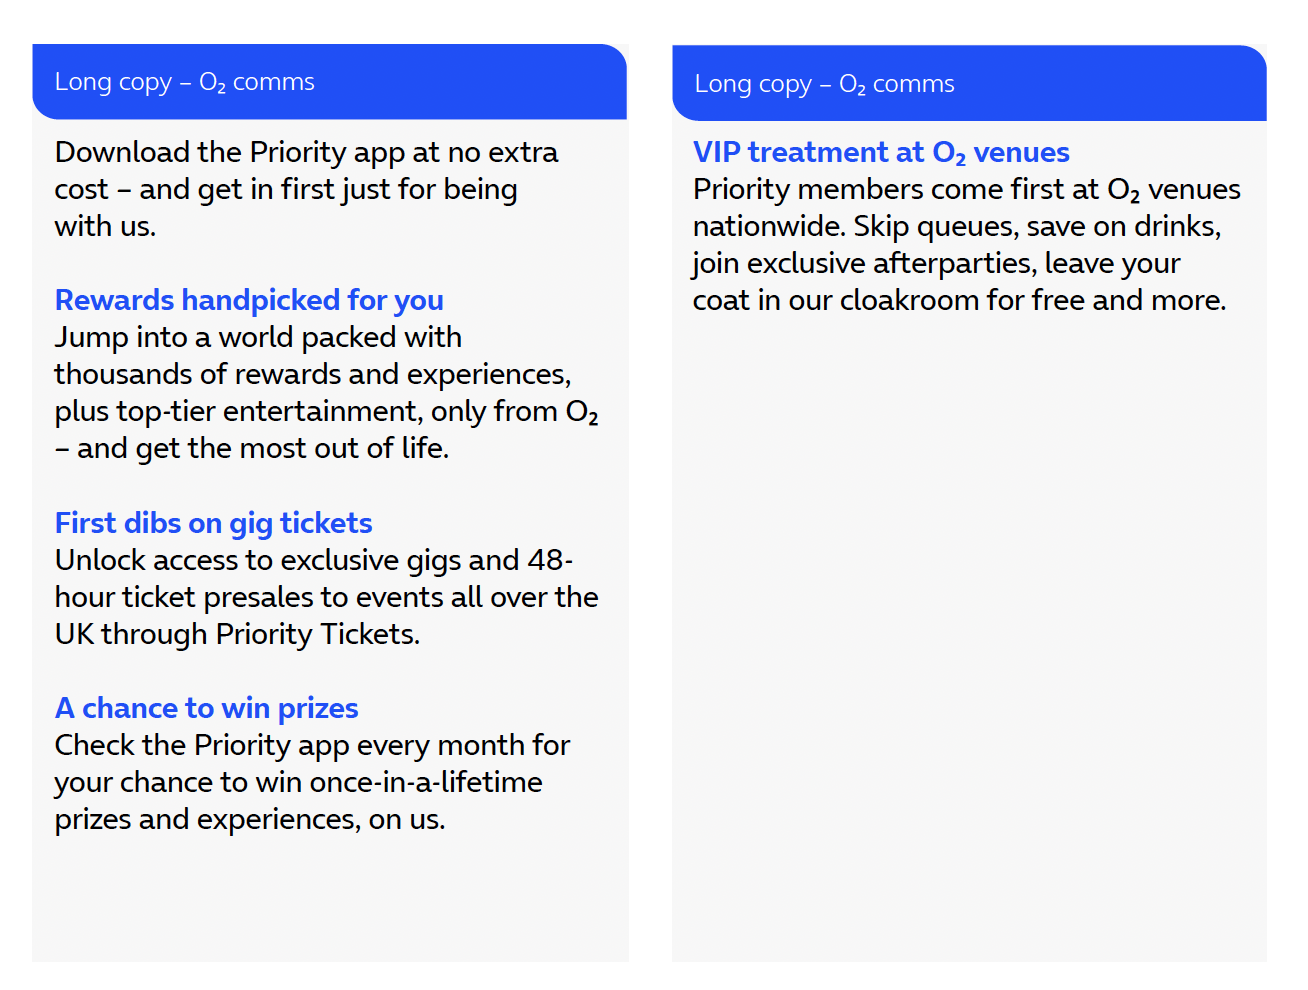
Task: Click the text 'prizes and experiences, on us.'
Action: click(x=250, y=819)
